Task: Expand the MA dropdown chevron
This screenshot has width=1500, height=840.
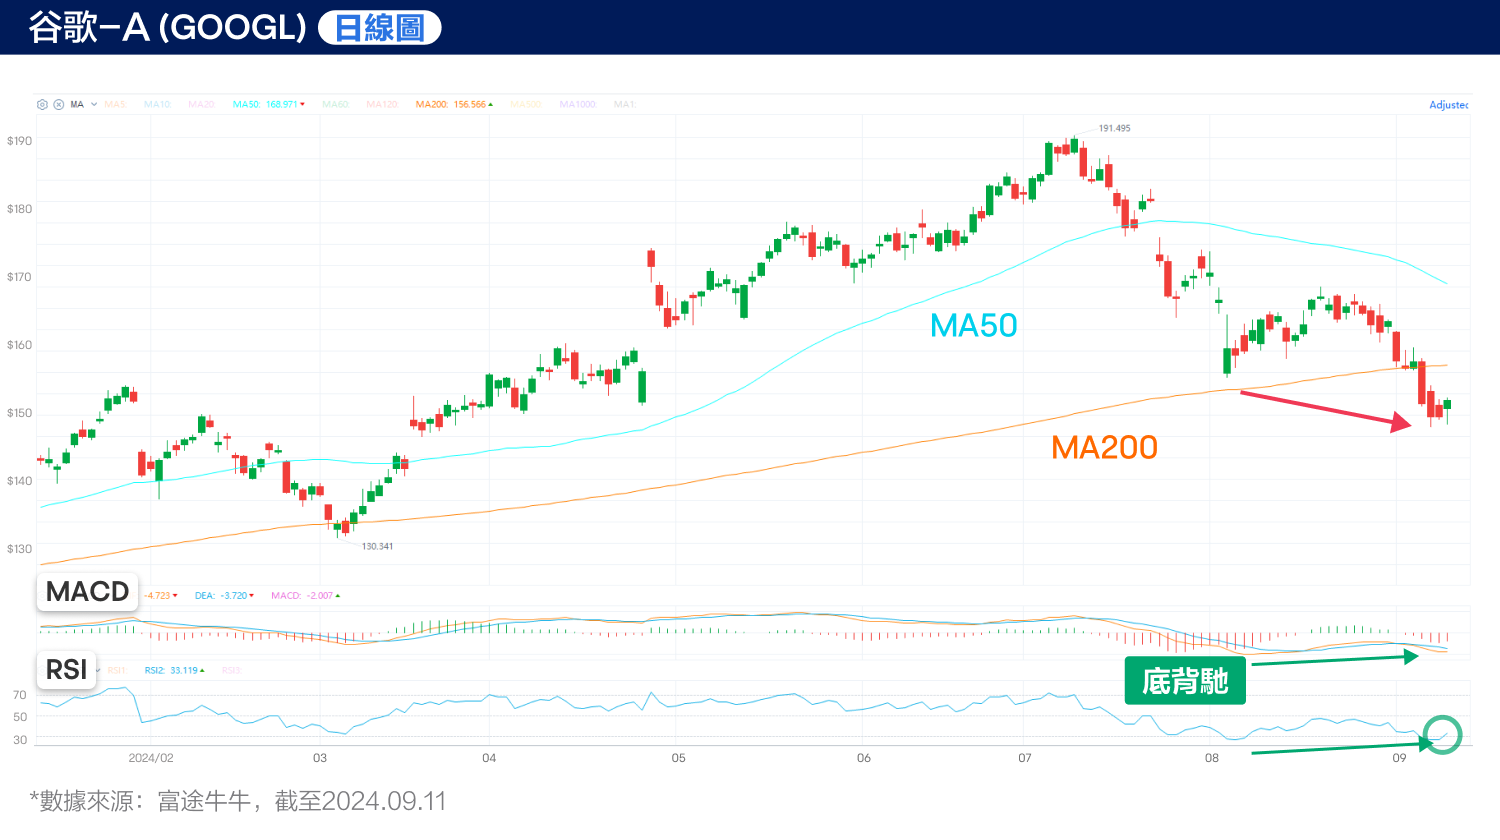Action: point(93,103)
